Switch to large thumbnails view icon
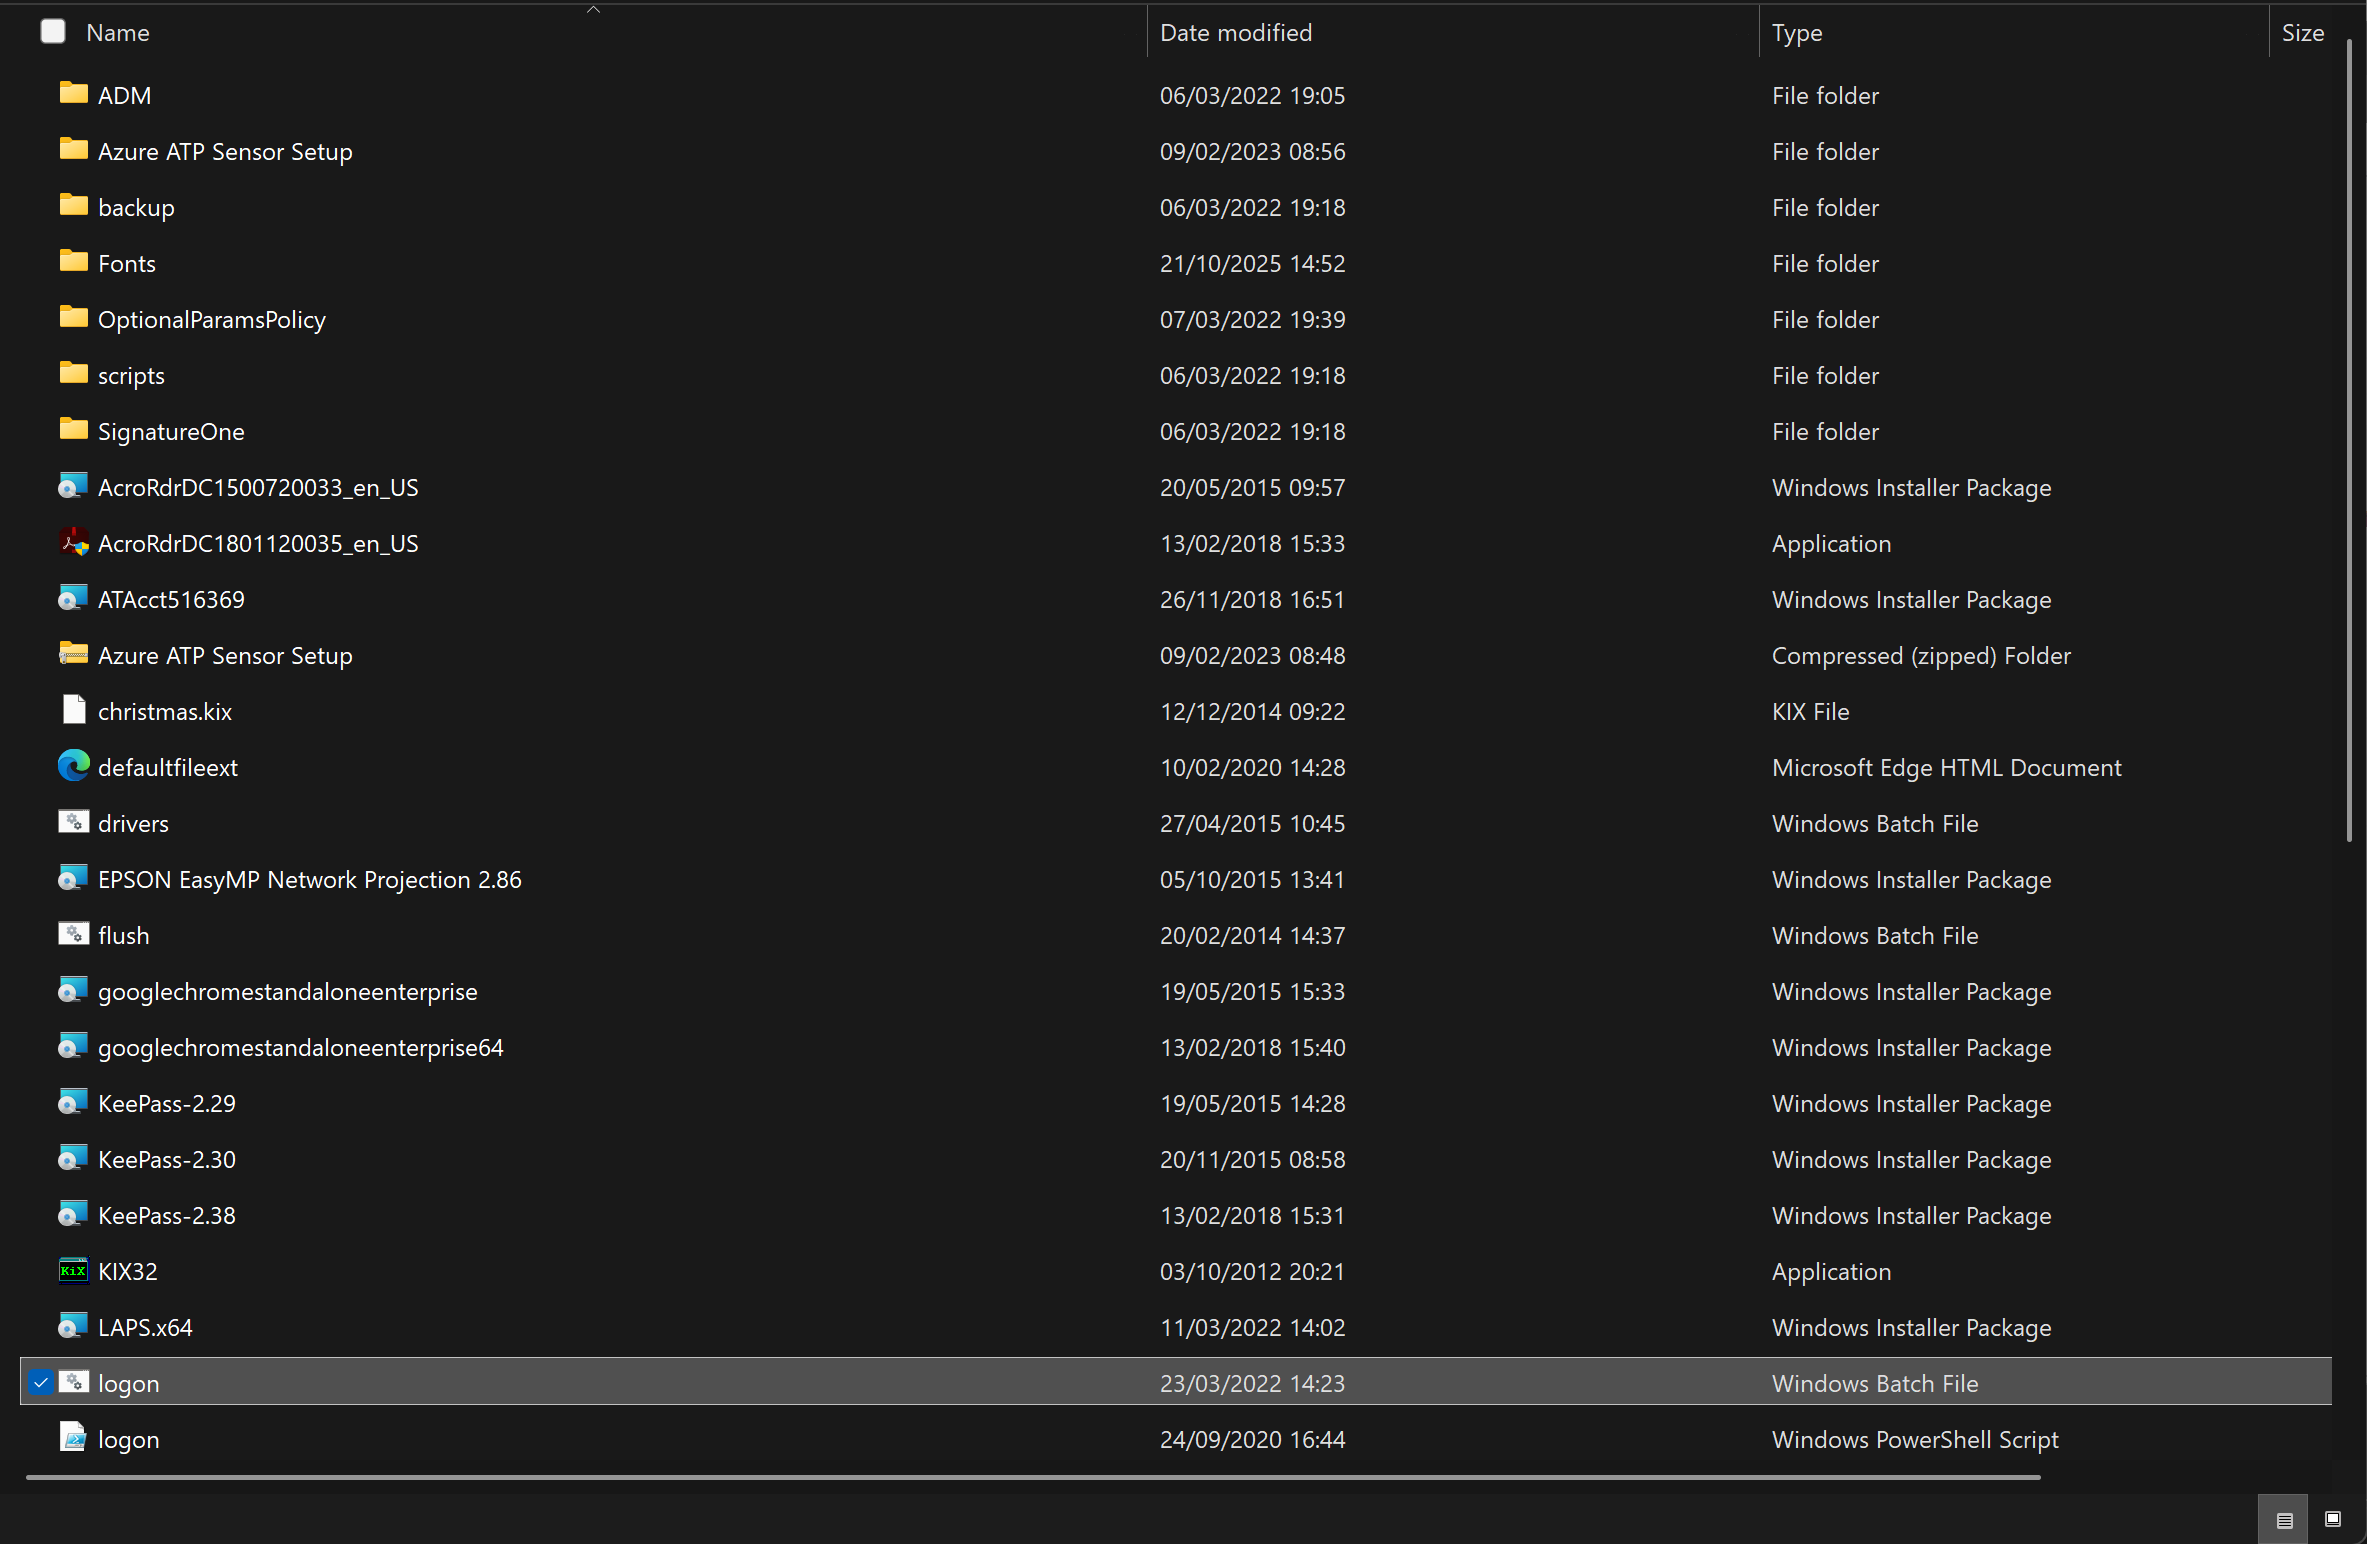The width and height of the screenshot is (2367, 1544). 2332,1519
